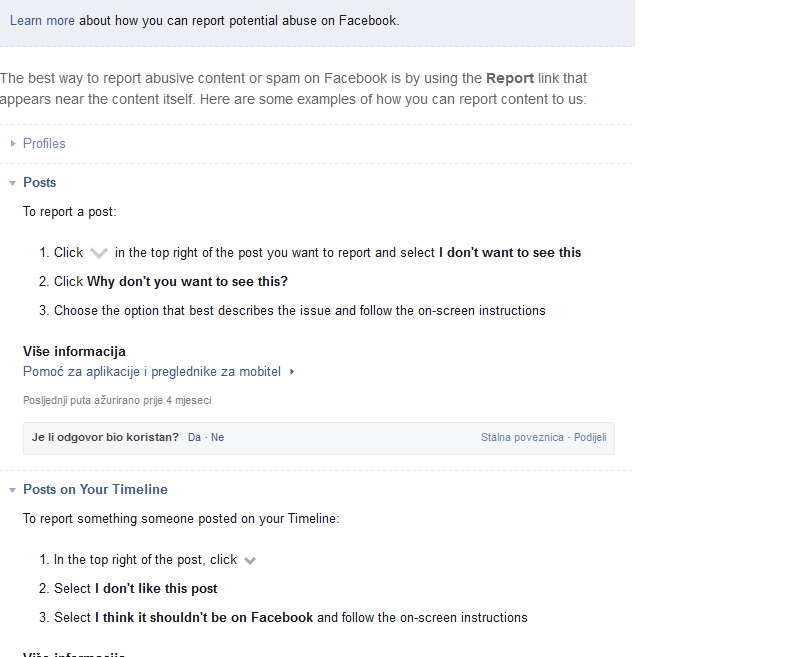Click the Posts heading text
The width and height of the screenshot is (802, 657).
[39, 183]
